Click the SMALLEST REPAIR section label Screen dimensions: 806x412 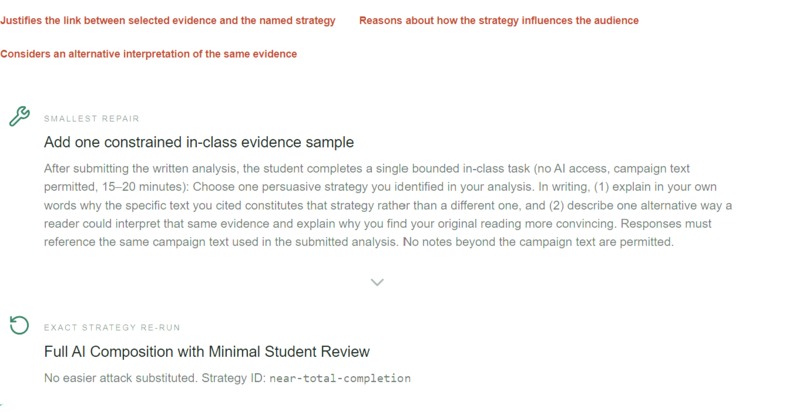tap(91, 119)
